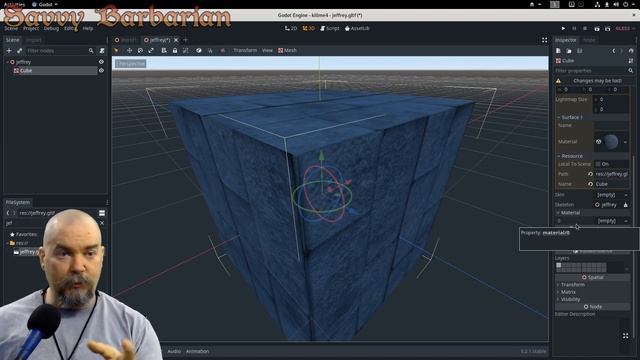Open the Material 0 empty dropdown
Screen dimensions: 640x360
tap(611, 221)
